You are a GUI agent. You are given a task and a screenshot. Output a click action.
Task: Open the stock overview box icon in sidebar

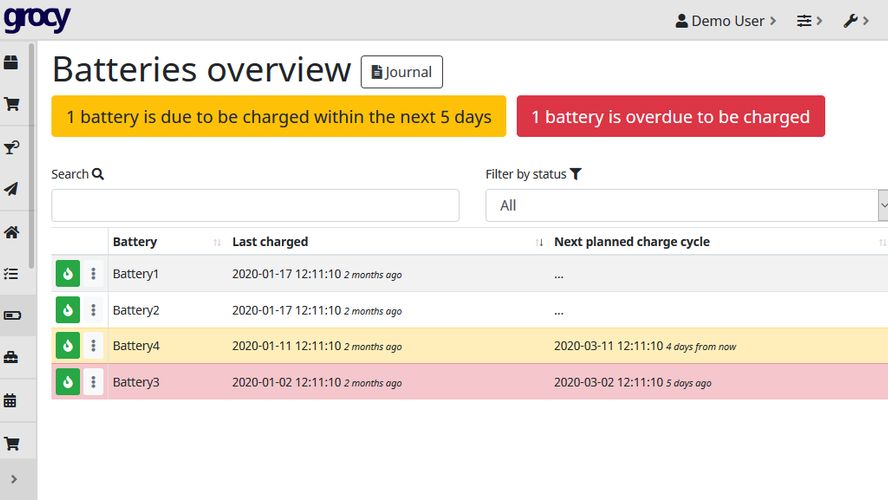click(12, 63)
